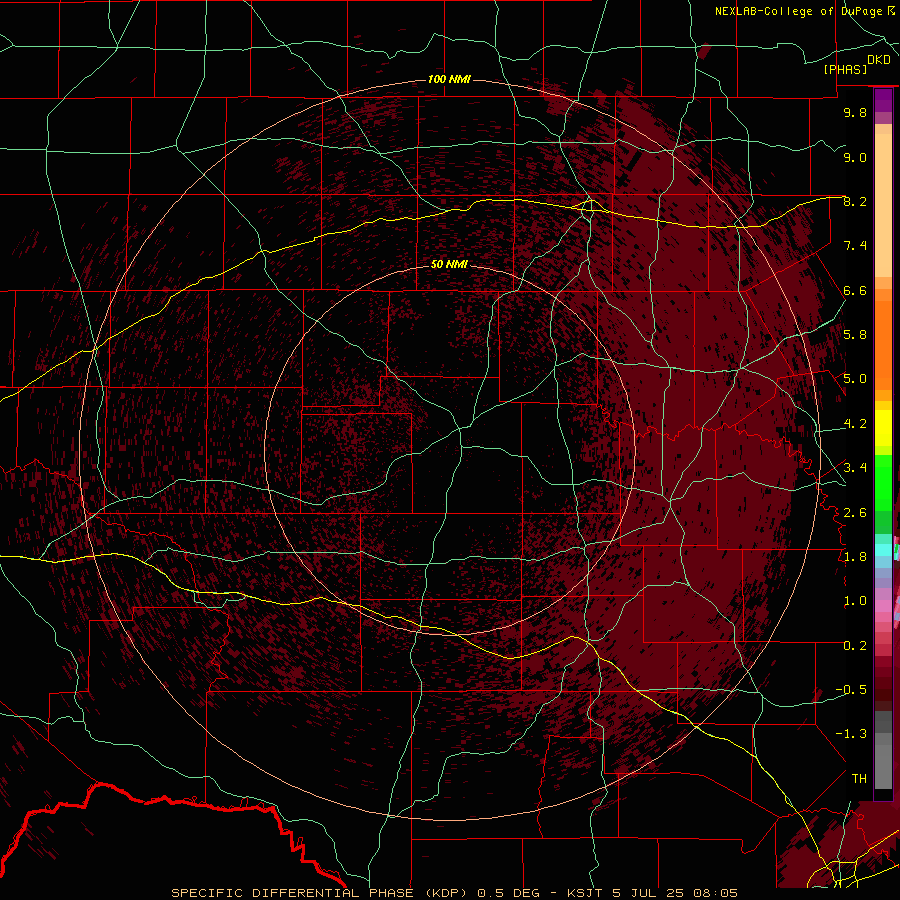Click the 0.2 scale value

click(855, 646)
